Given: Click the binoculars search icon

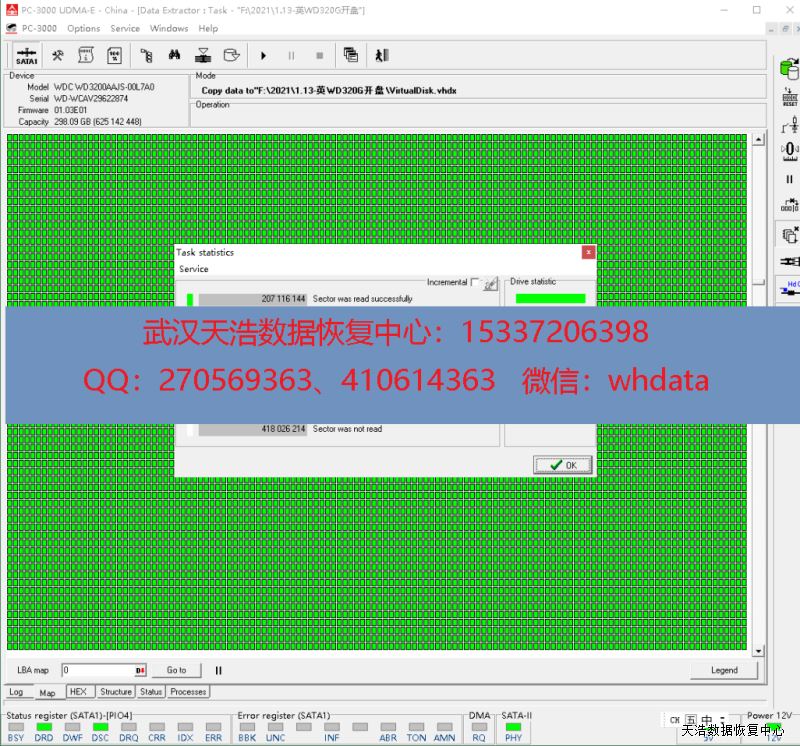Looking at the screenshot, I should point(174,56).
